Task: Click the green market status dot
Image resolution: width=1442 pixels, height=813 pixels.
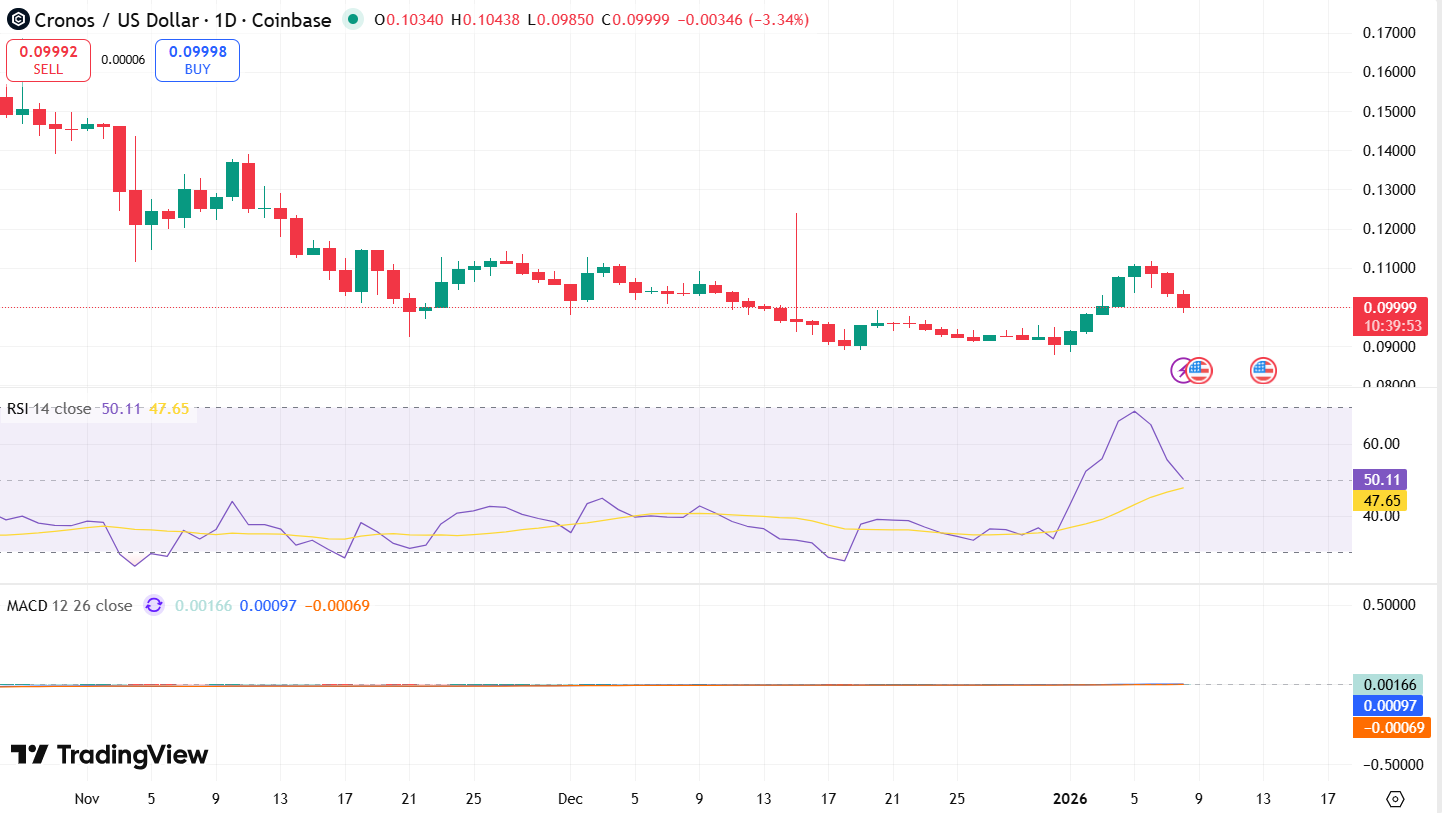Action: (x=352, y=19)
